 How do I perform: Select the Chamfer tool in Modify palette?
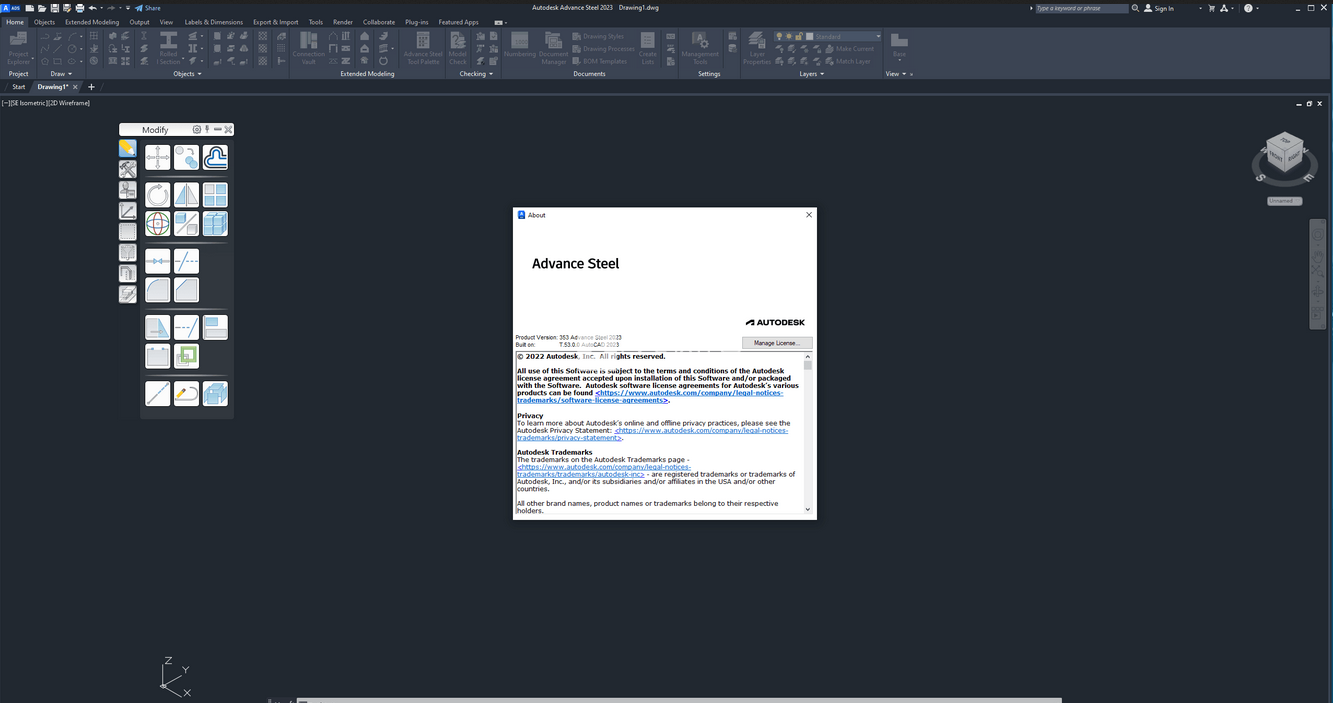pyautogui.click(x=186, y=290)
